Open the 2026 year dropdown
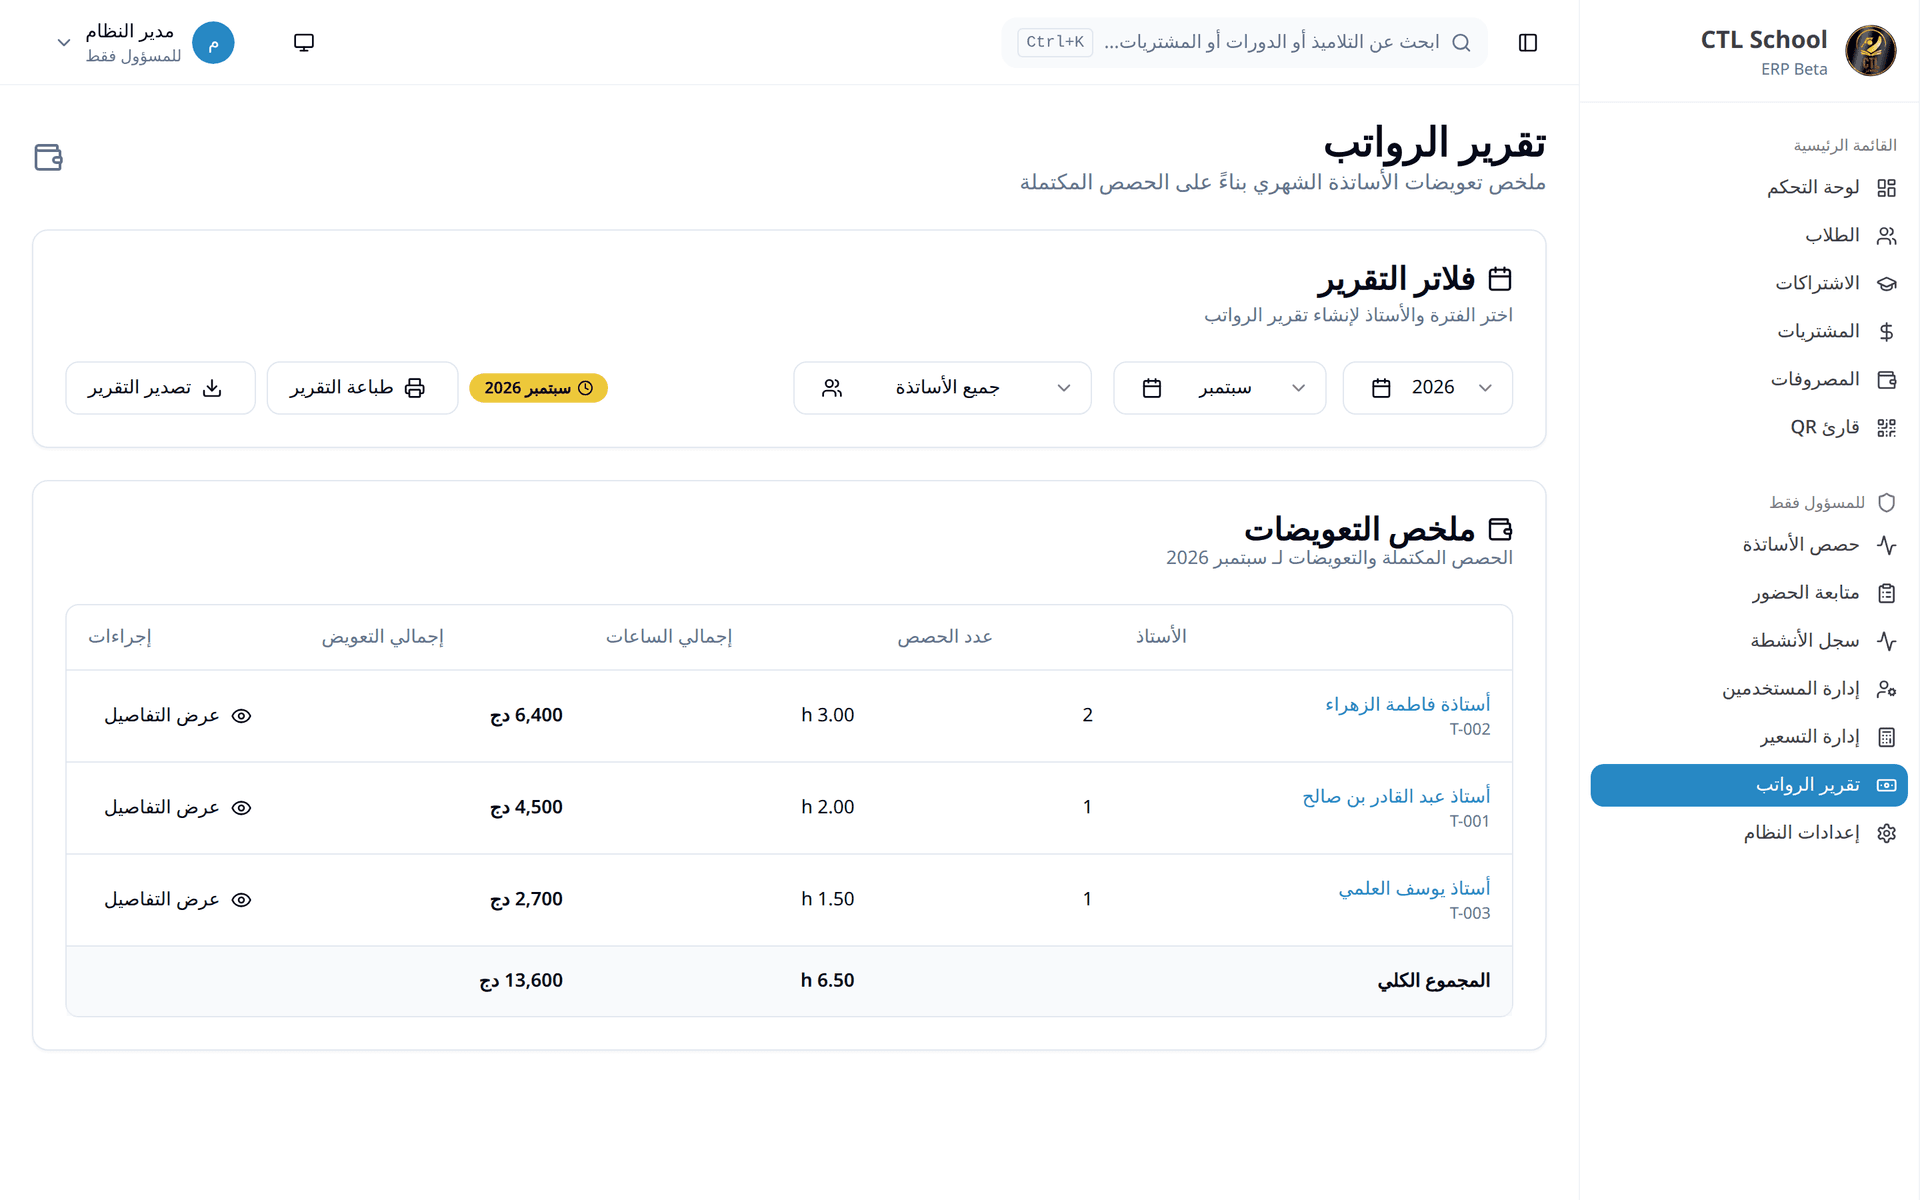 coord(1427,388)
